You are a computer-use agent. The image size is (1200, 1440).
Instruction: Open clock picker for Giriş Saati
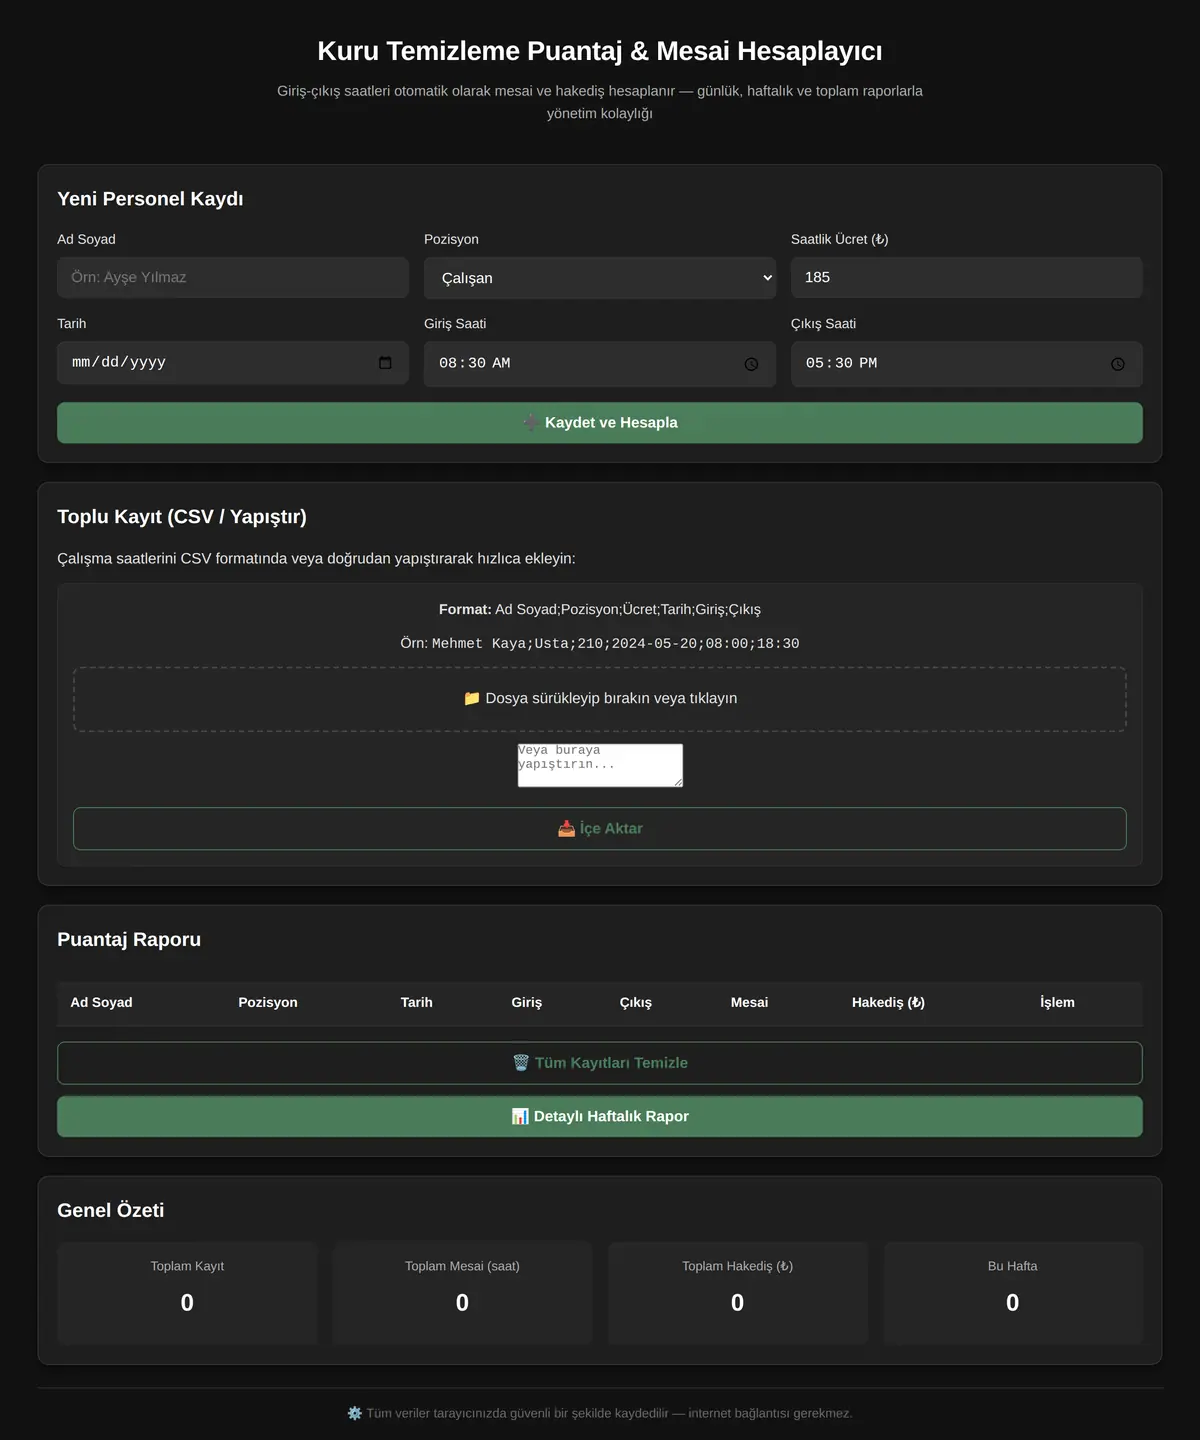tap(751, 364)
